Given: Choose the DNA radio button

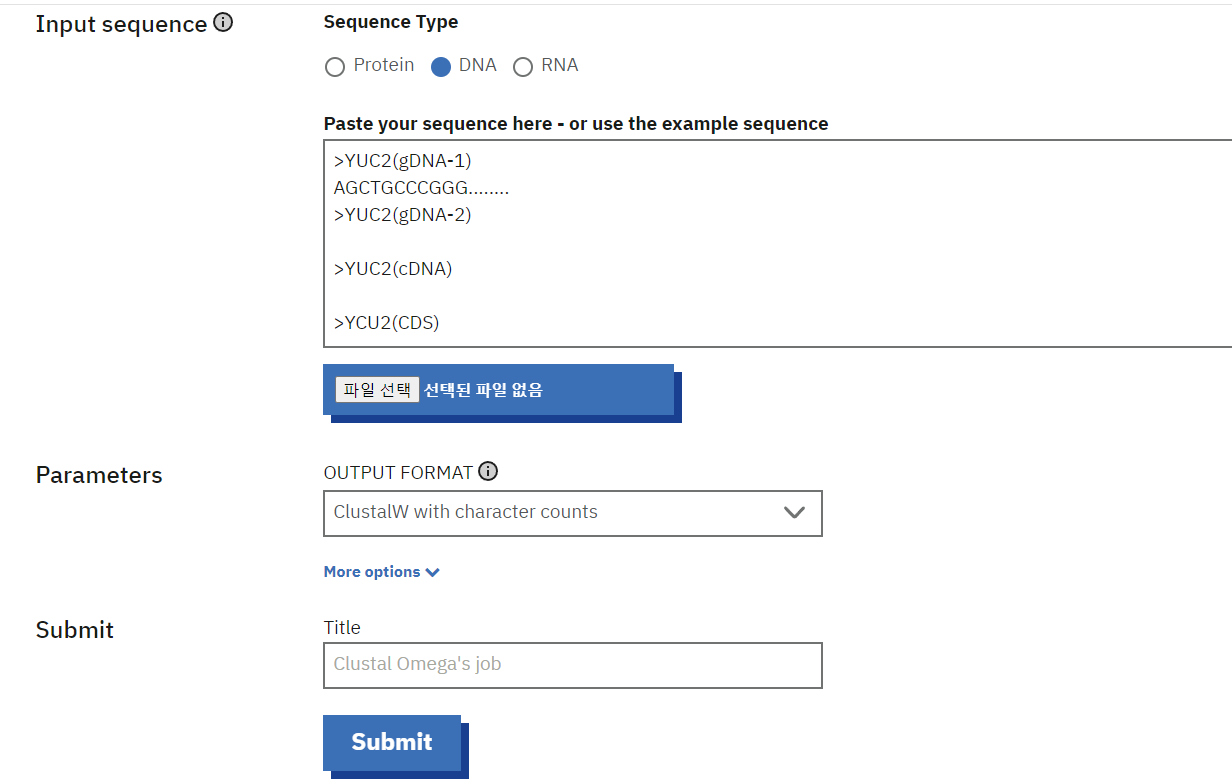Looking at the screenshot, I should pos(441,67).
